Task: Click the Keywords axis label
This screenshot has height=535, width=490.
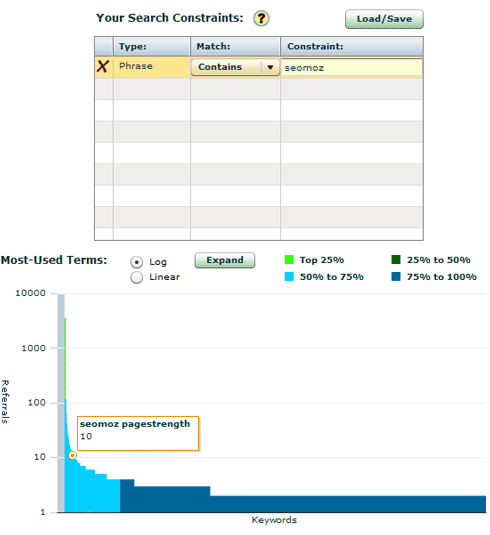Action: [x=274, y=520]
